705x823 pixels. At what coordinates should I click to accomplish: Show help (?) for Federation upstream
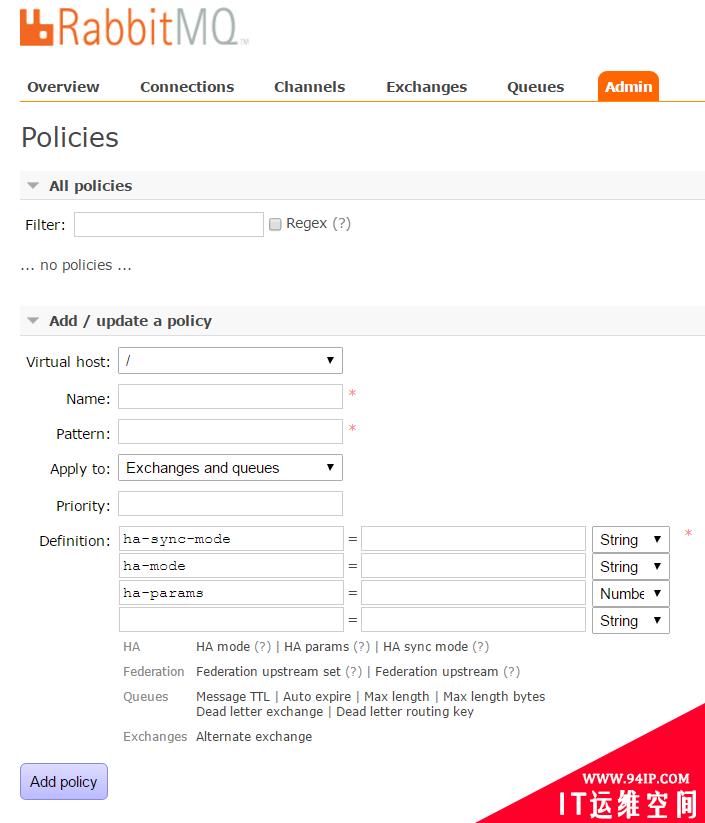511,672
